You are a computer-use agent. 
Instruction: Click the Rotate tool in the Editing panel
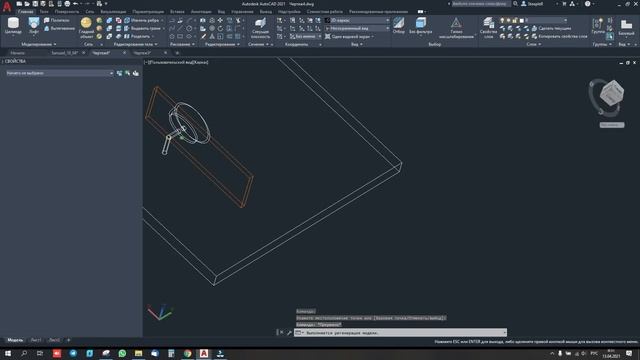(220, 28)
